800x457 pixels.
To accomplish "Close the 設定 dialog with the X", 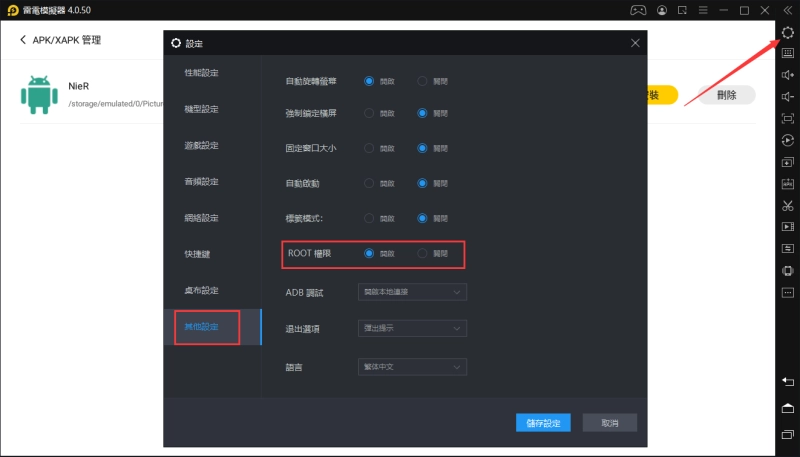I will pos(635,43).
